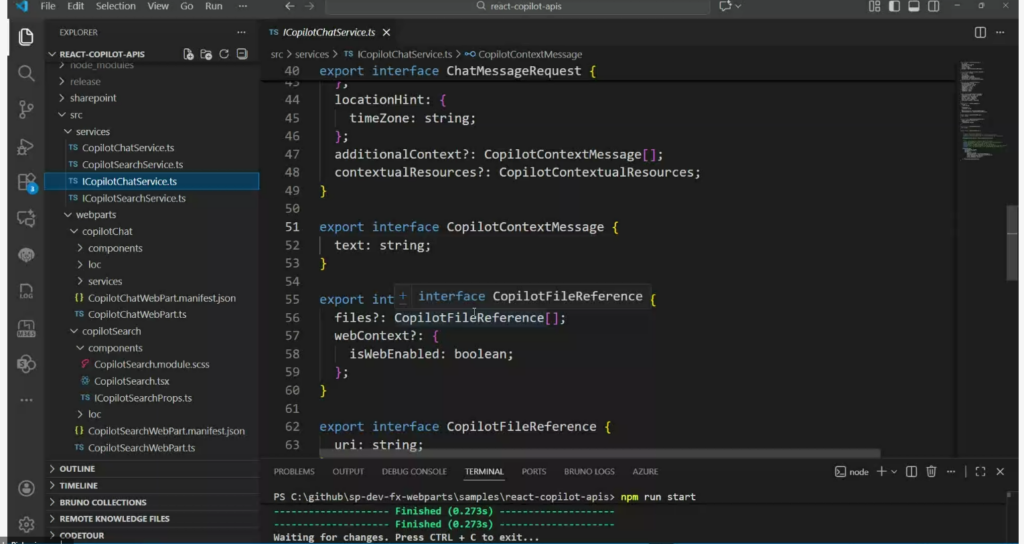Open the Search view in activity bar

(26, 73)
